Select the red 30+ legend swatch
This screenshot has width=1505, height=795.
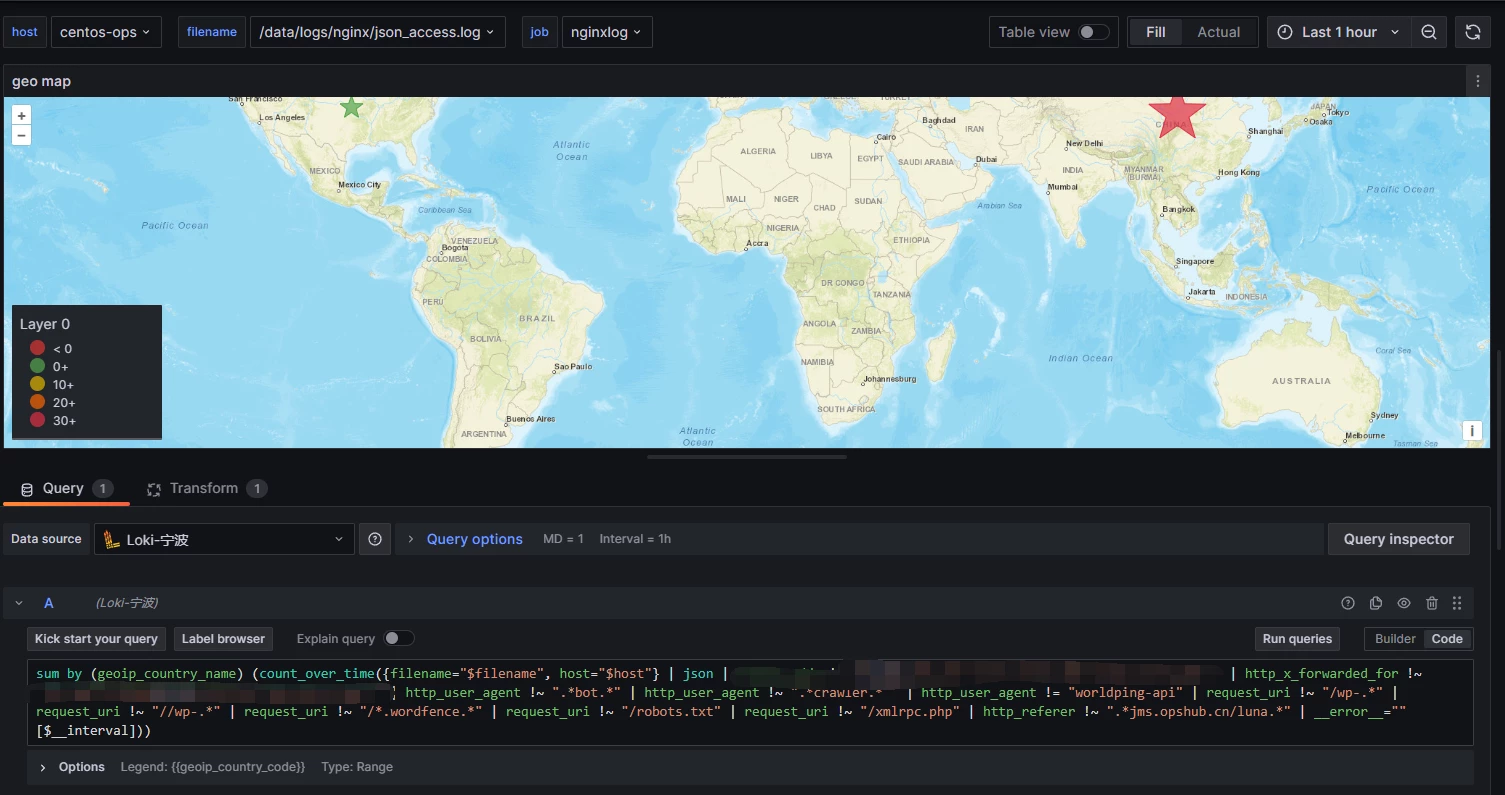point(39,420)
